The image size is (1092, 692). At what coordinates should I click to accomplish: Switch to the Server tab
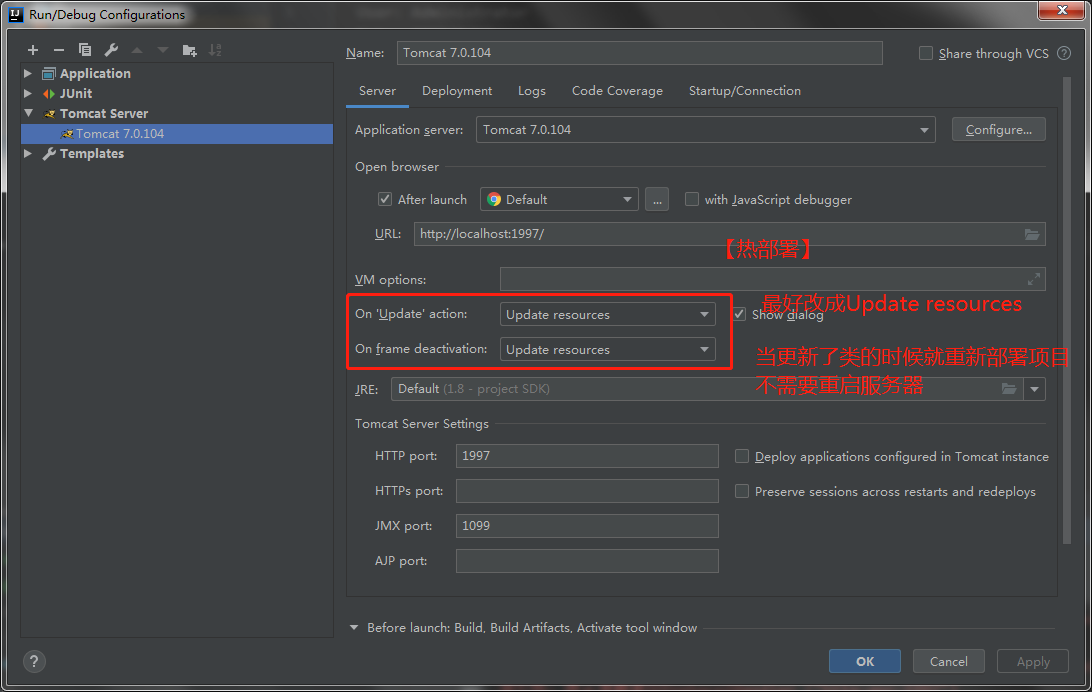coord(377,91)
